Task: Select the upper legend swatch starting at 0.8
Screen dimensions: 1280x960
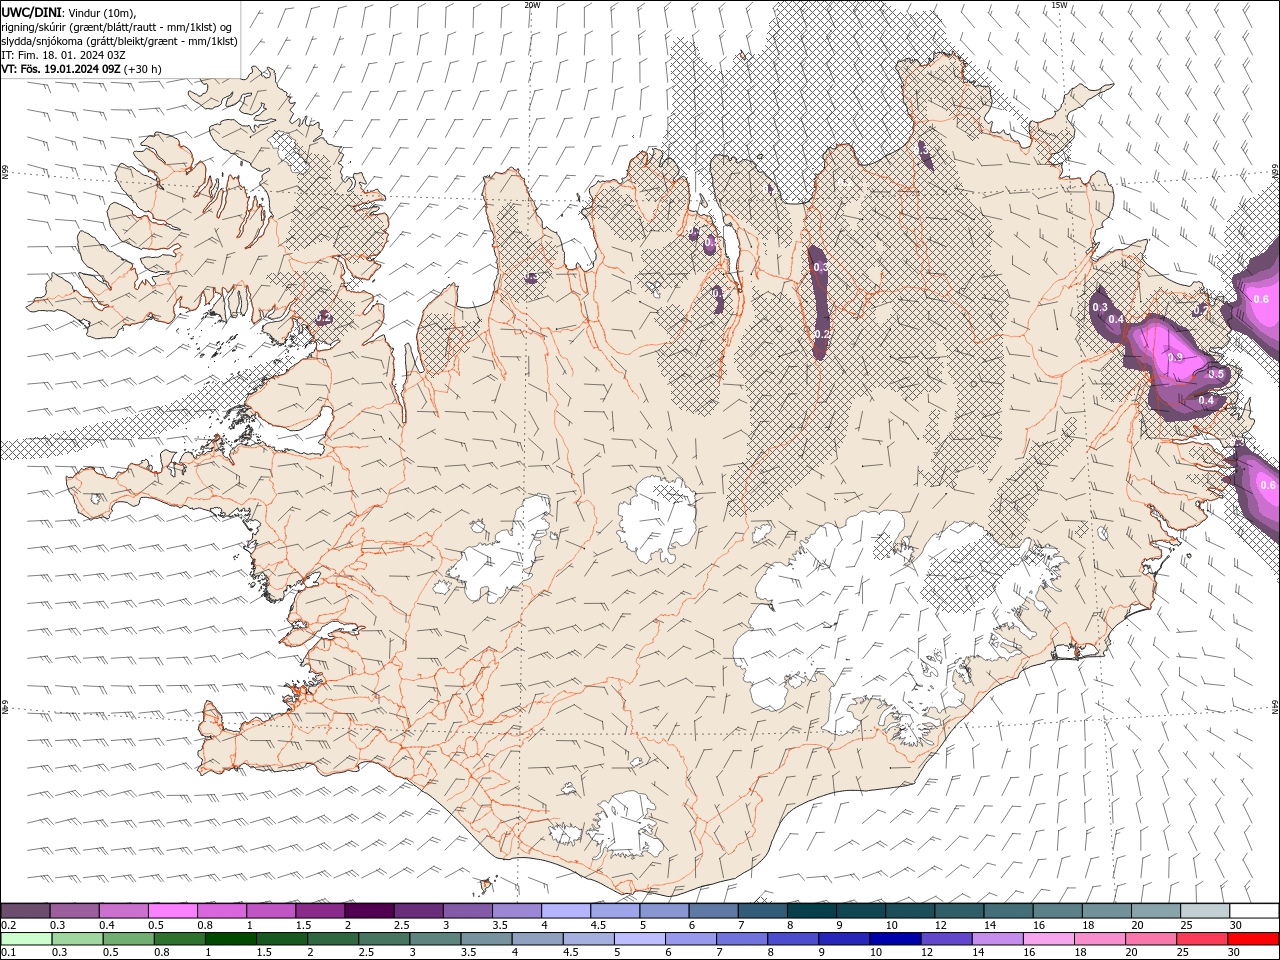Action: (x=221, y=911)
